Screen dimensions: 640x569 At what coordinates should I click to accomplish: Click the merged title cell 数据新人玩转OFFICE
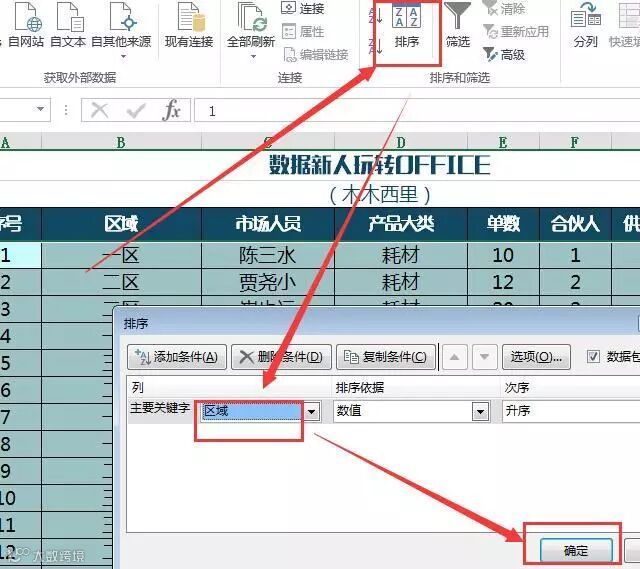click(x=380, y=165)
